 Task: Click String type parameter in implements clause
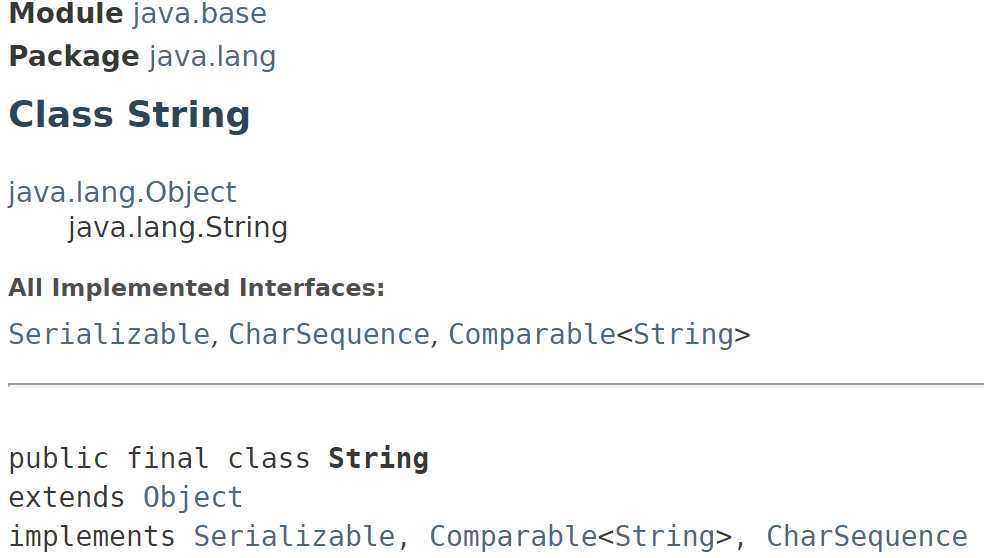[x=665, y=537]
